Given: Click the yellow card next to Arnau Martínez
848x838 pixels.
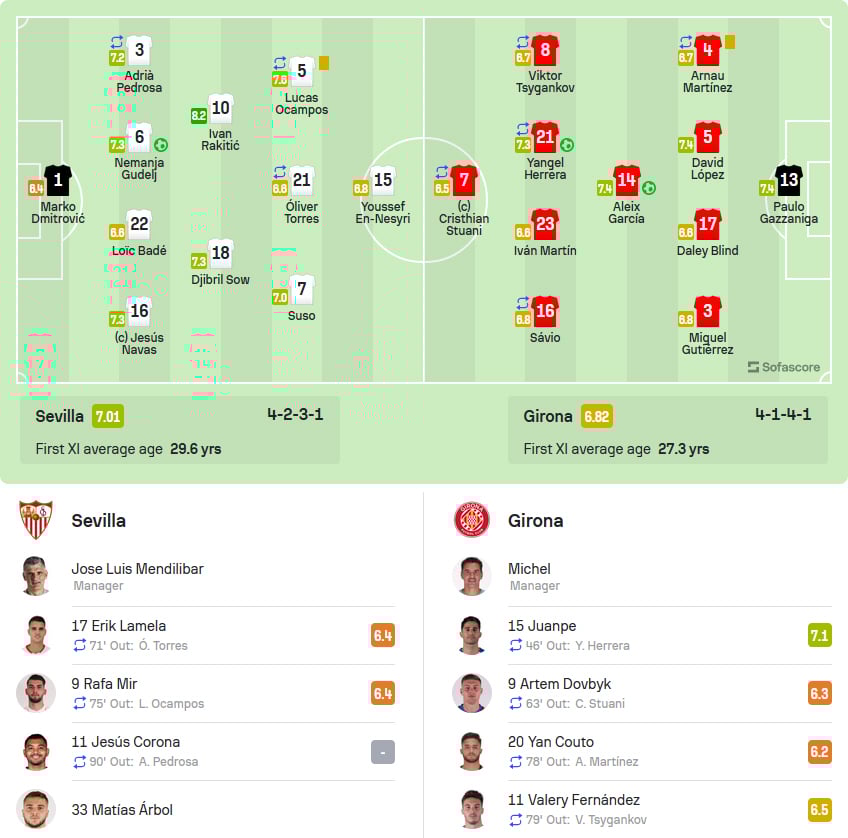Looking at the screenshot, I should [730, 42].
